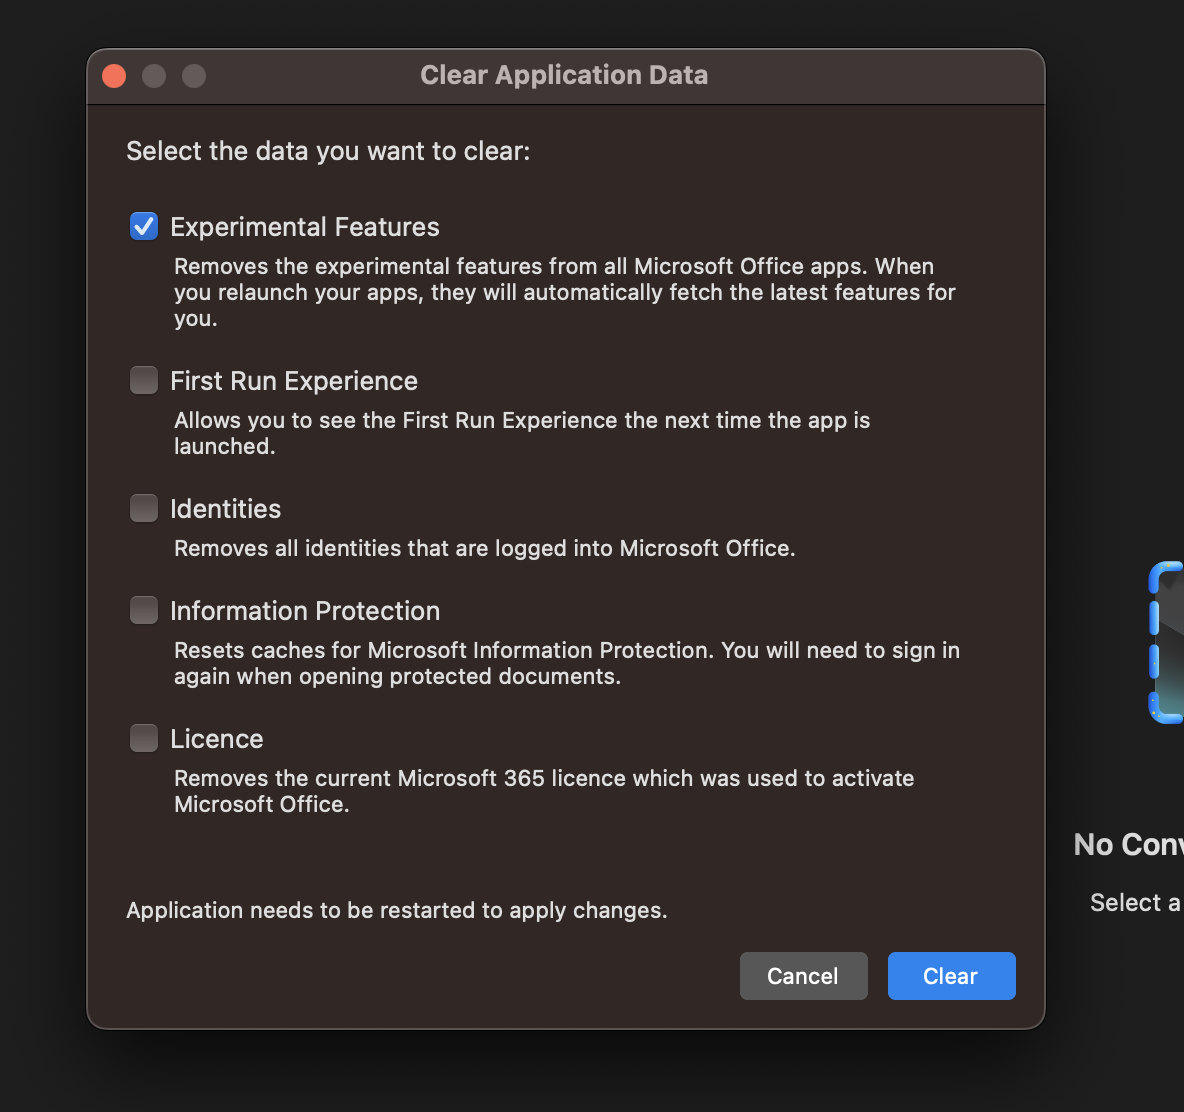Click the blue illustration in the background window

(1166, 642)
